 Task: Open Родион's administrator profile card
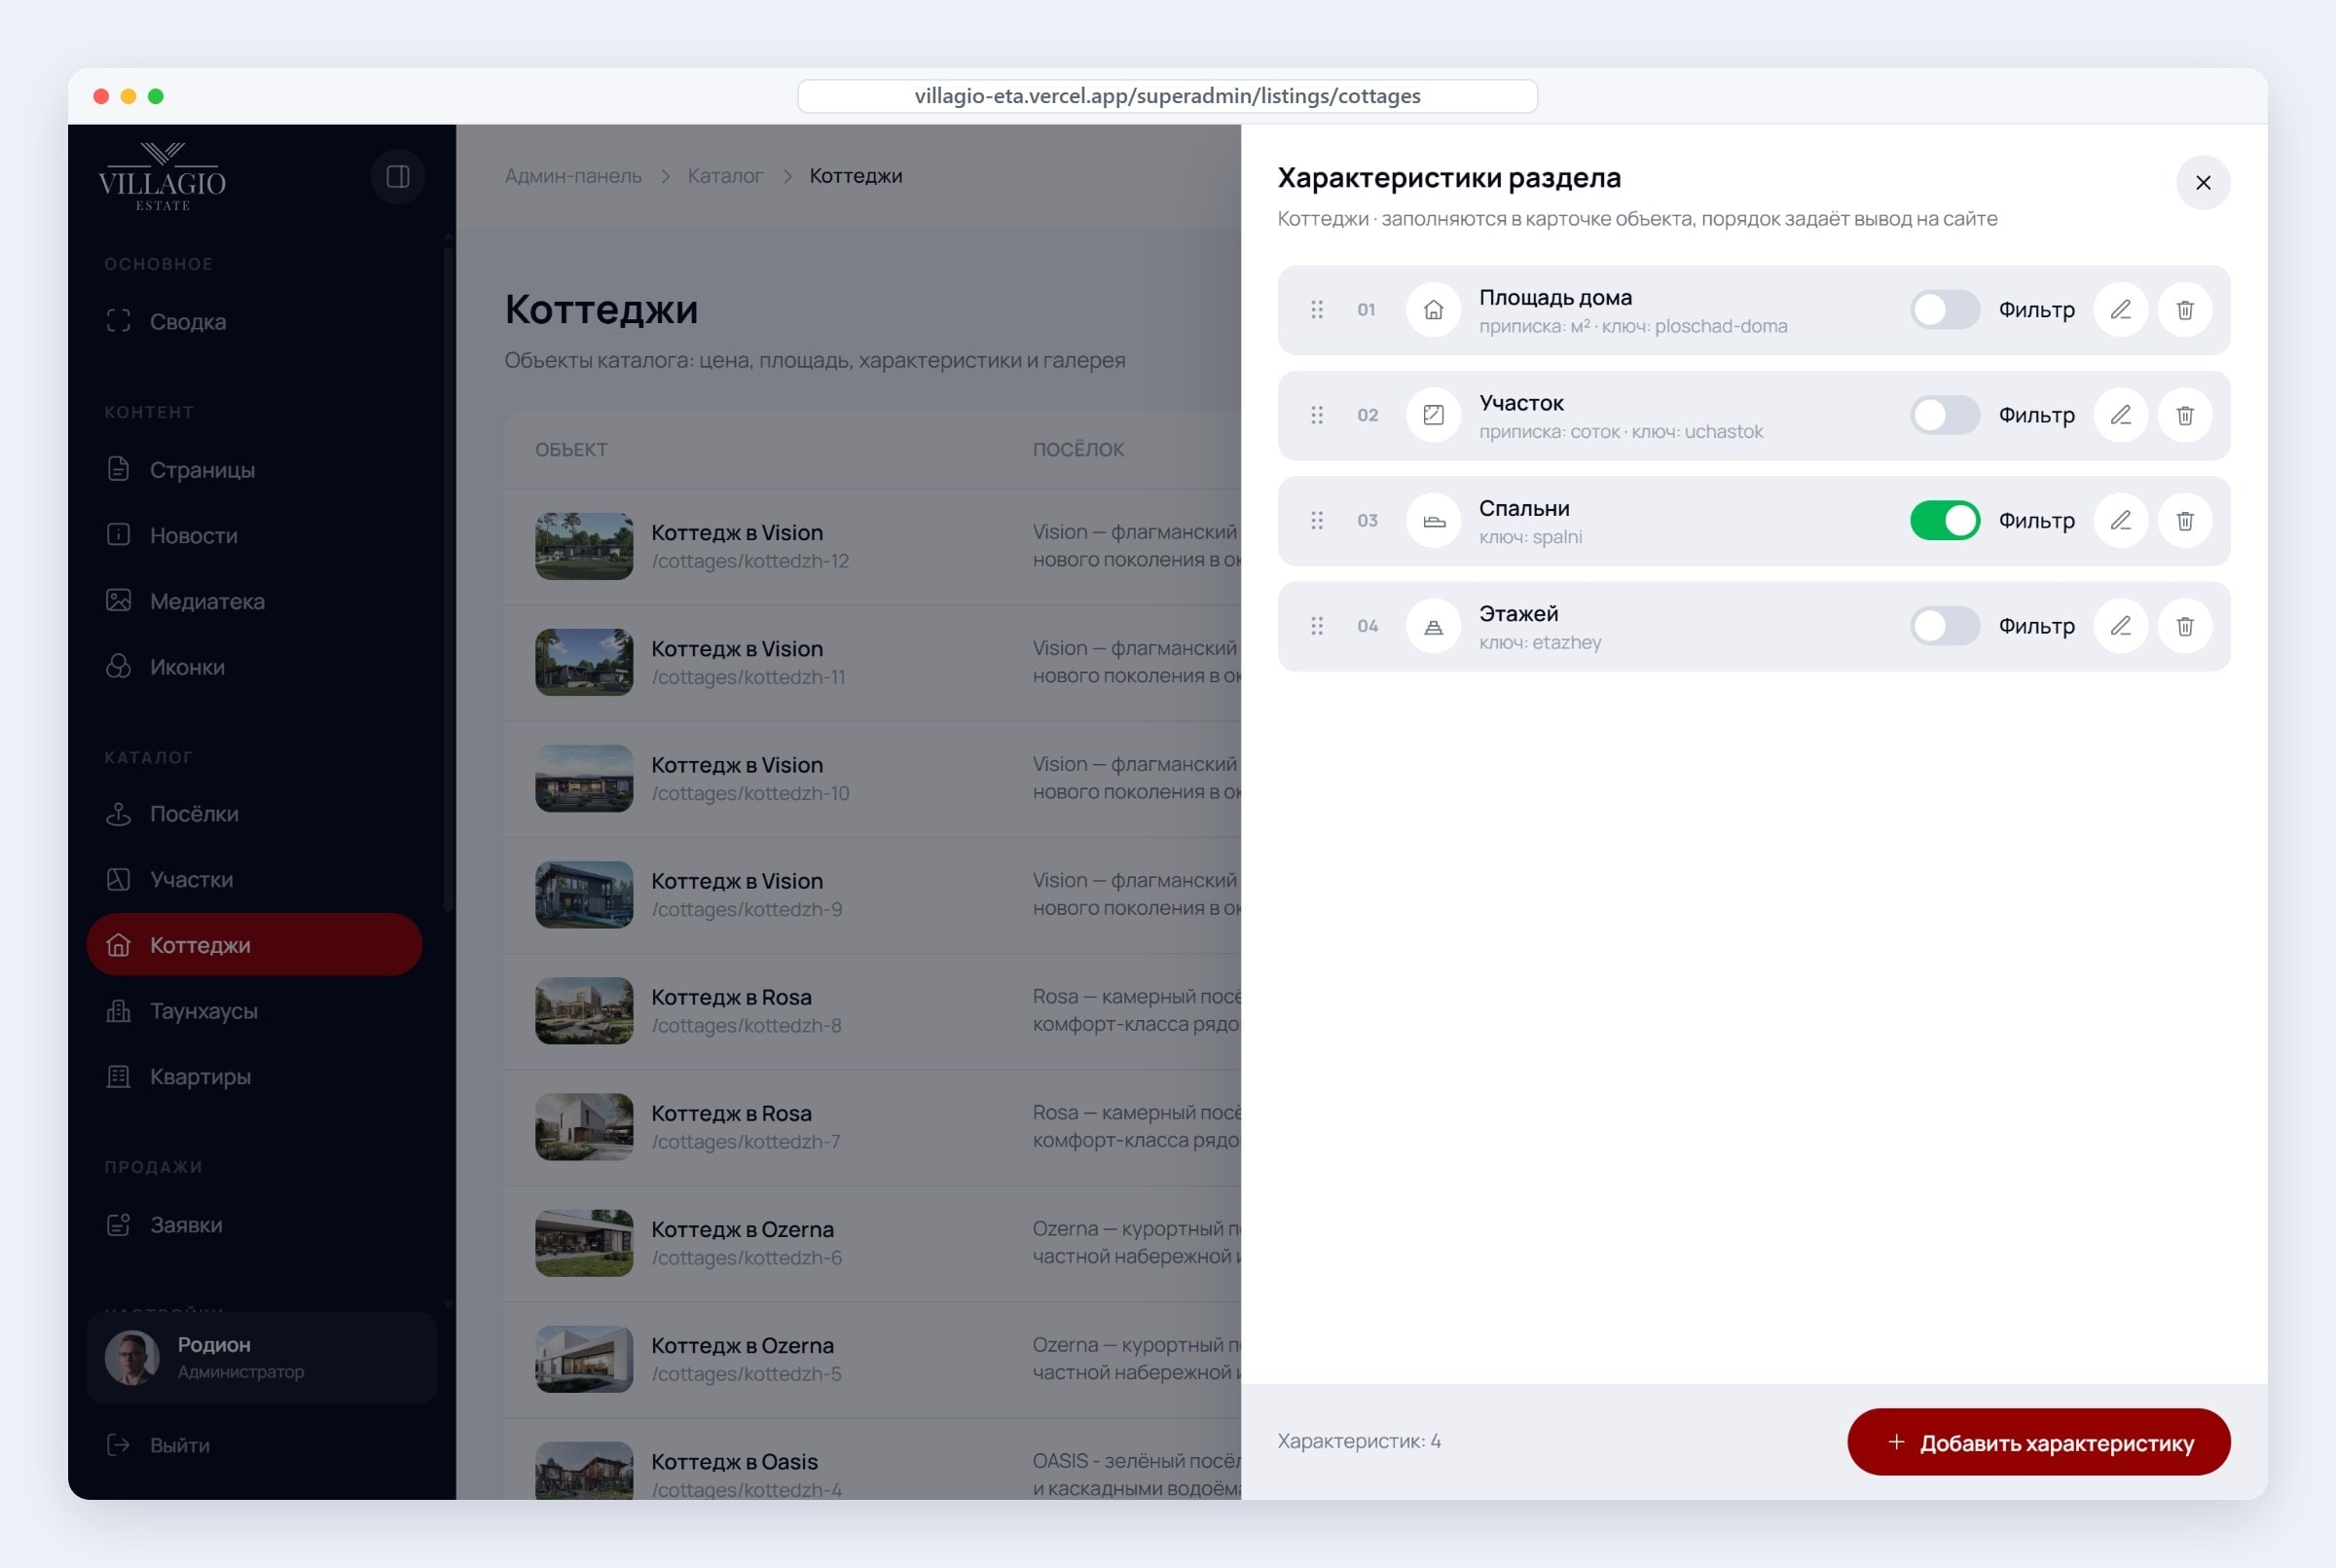coord(262,1358)
